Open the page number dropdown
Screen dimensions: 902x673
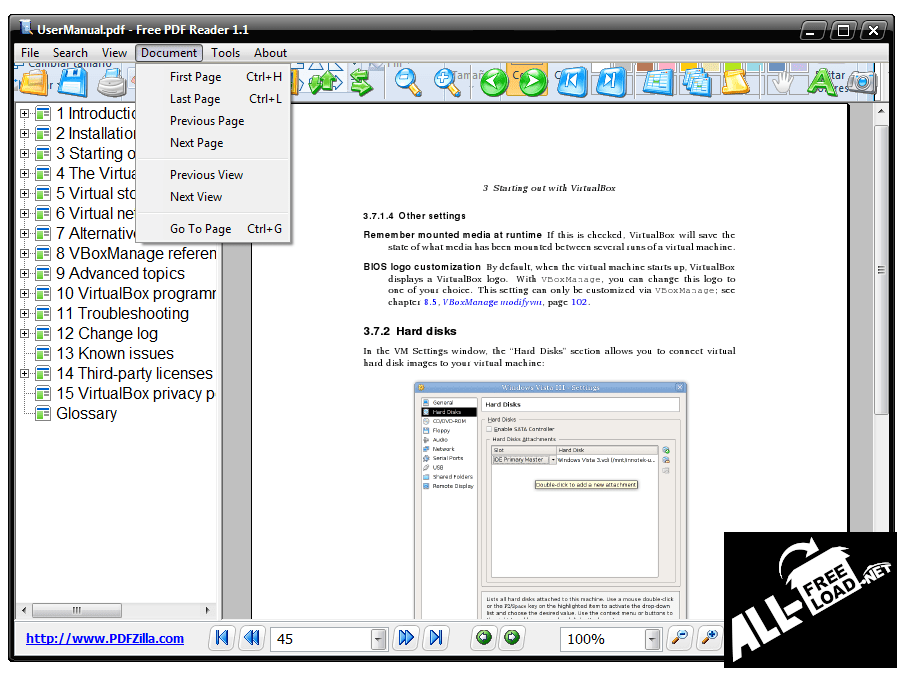tap(378, 639)
